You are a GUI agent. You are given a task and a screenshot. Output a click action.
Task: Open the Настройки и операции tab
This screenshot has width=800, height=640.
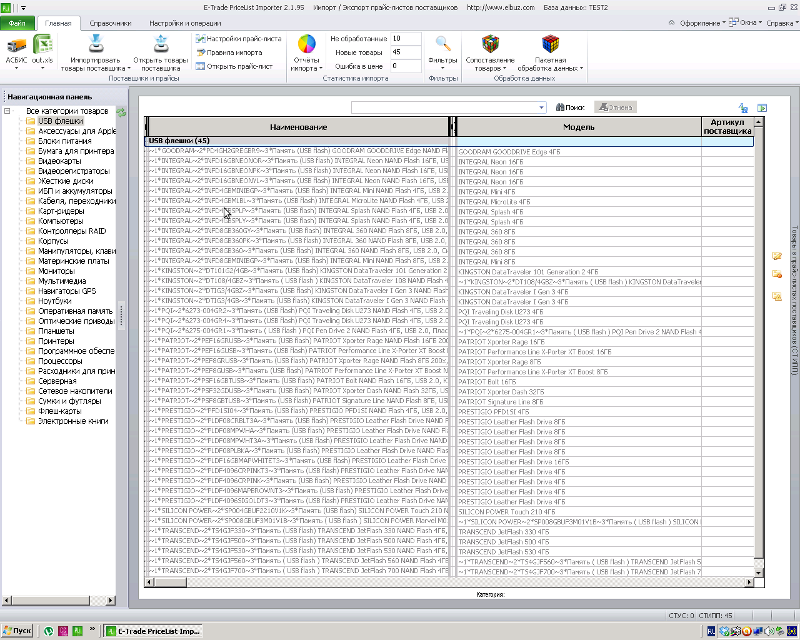[x=185, y=23]
